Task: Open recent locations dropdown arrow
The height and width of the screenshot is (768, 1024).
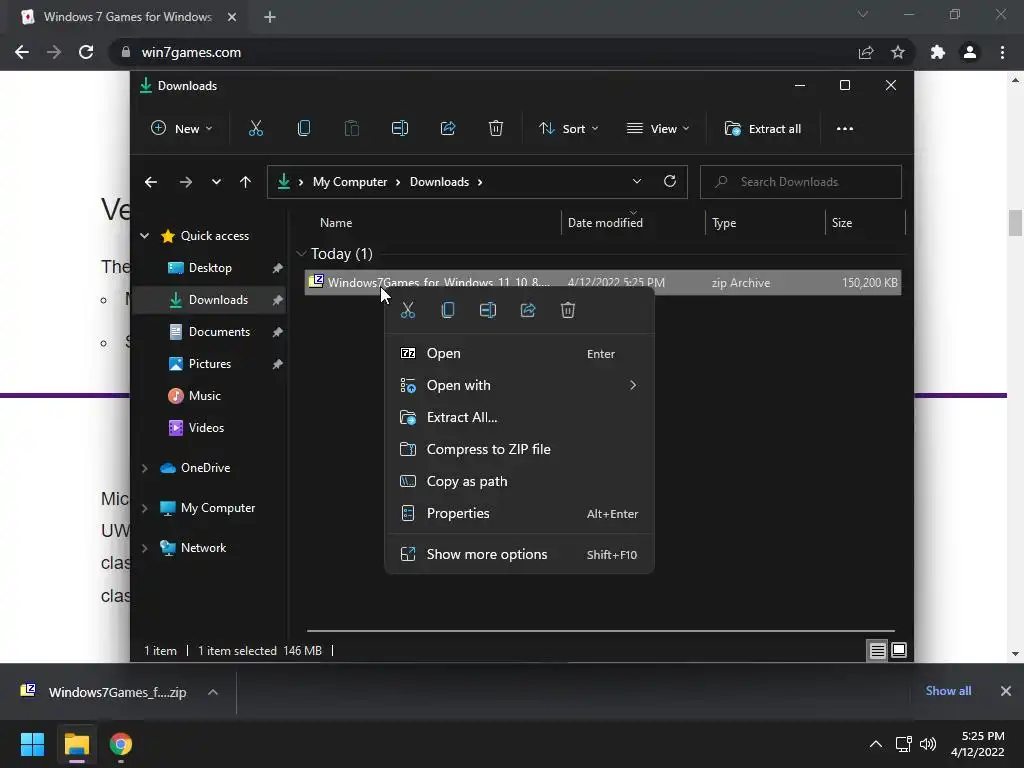Action: 216,182
